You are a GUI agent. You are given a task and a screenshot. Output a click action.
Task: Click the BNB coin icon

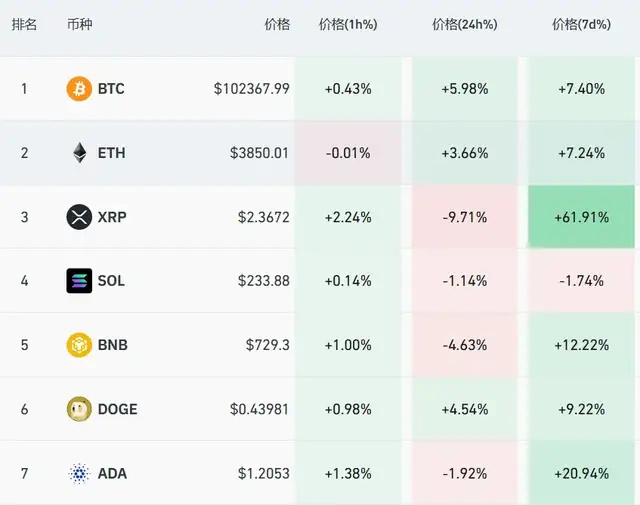79,345
